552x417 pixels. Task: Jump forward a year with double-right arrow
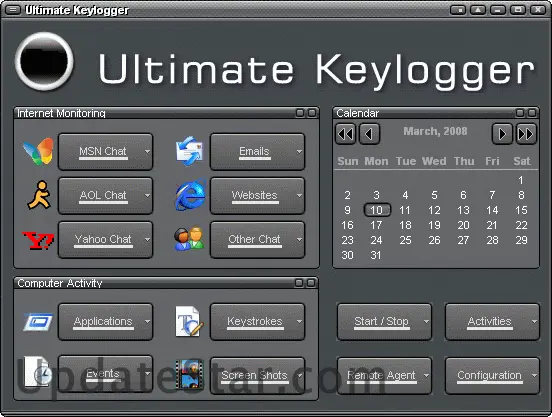coord(526,134)
